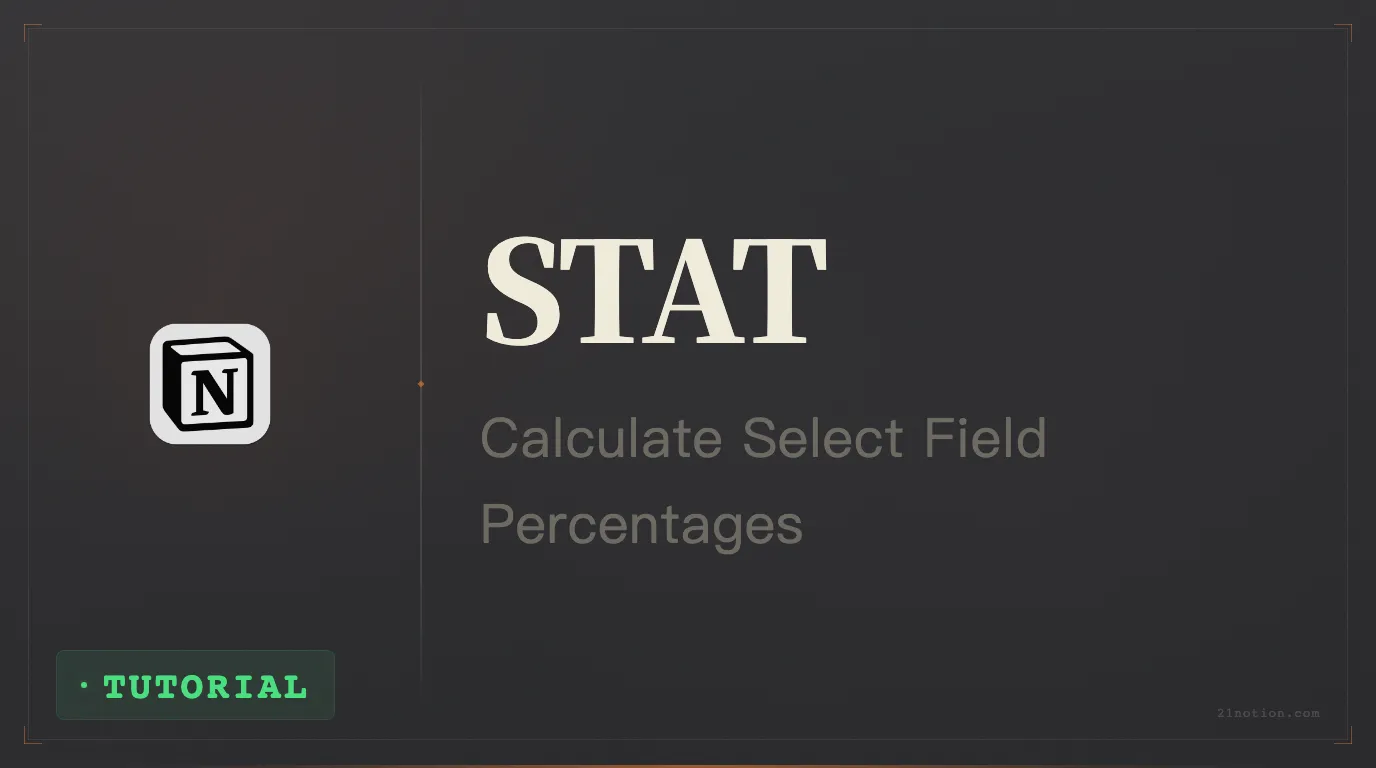Viewport: 1376px width, 768px height.
Task: Click the word Percentages
Action: (641, 524)
